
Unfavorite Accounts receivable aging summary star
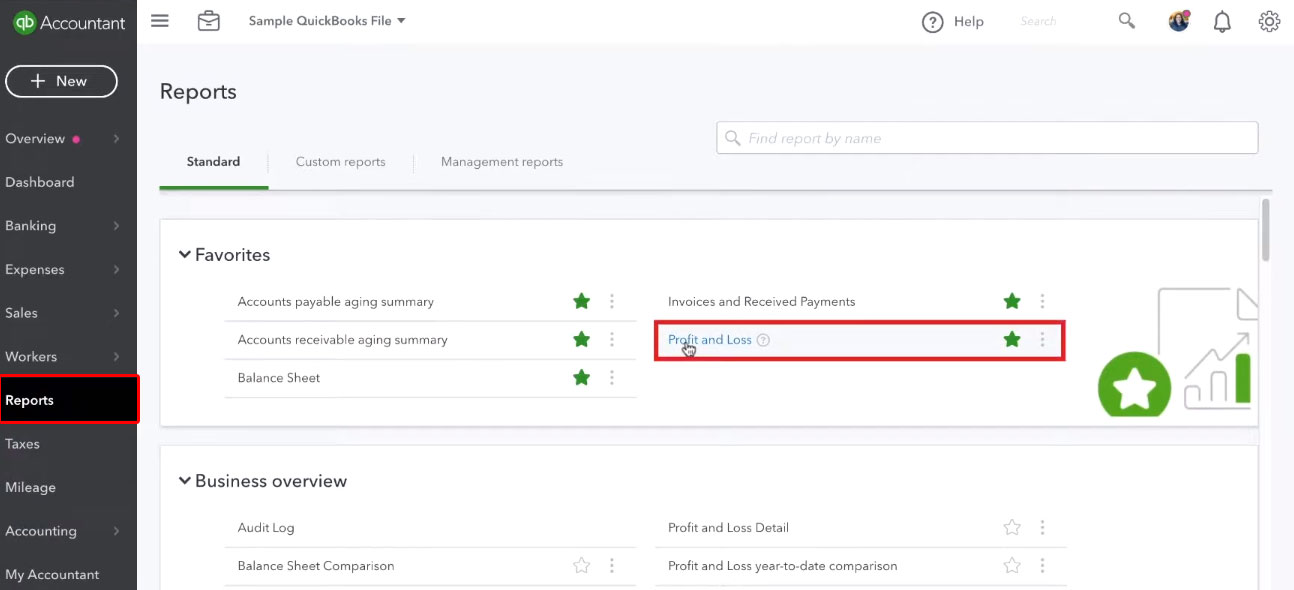581,340
